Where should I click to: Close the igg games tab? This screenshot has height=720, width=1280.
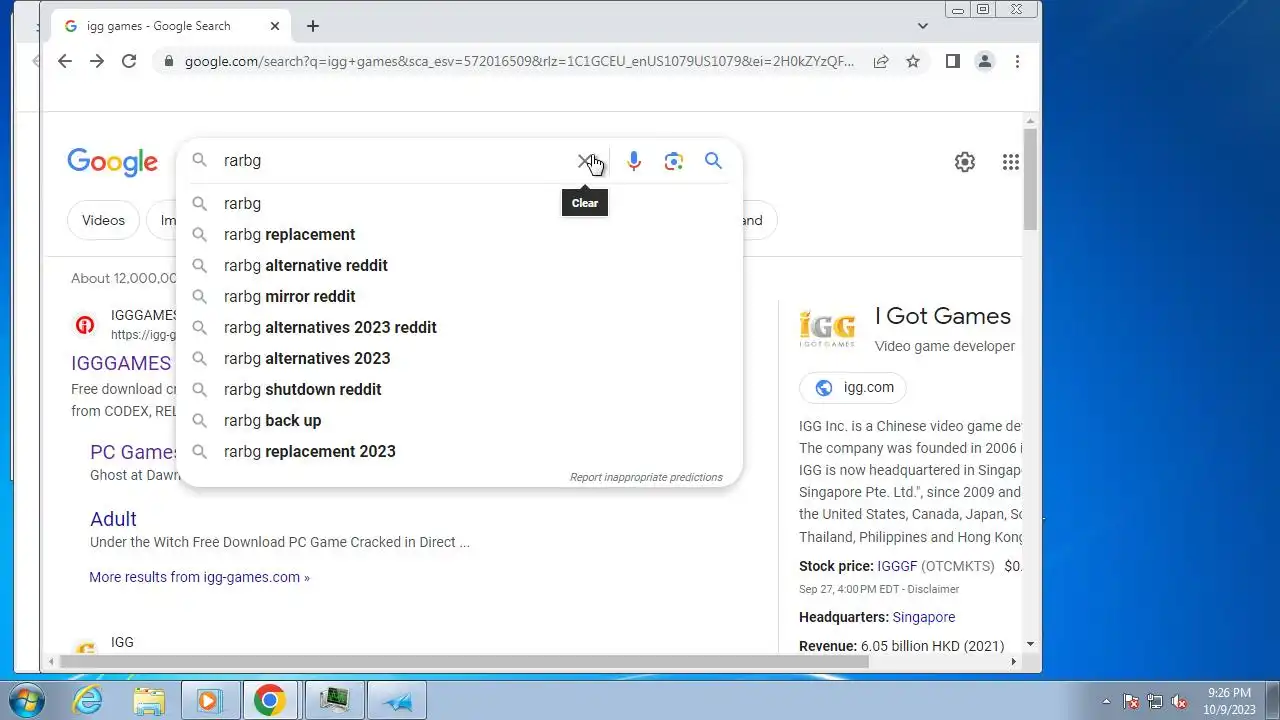(x=275, y=26)
